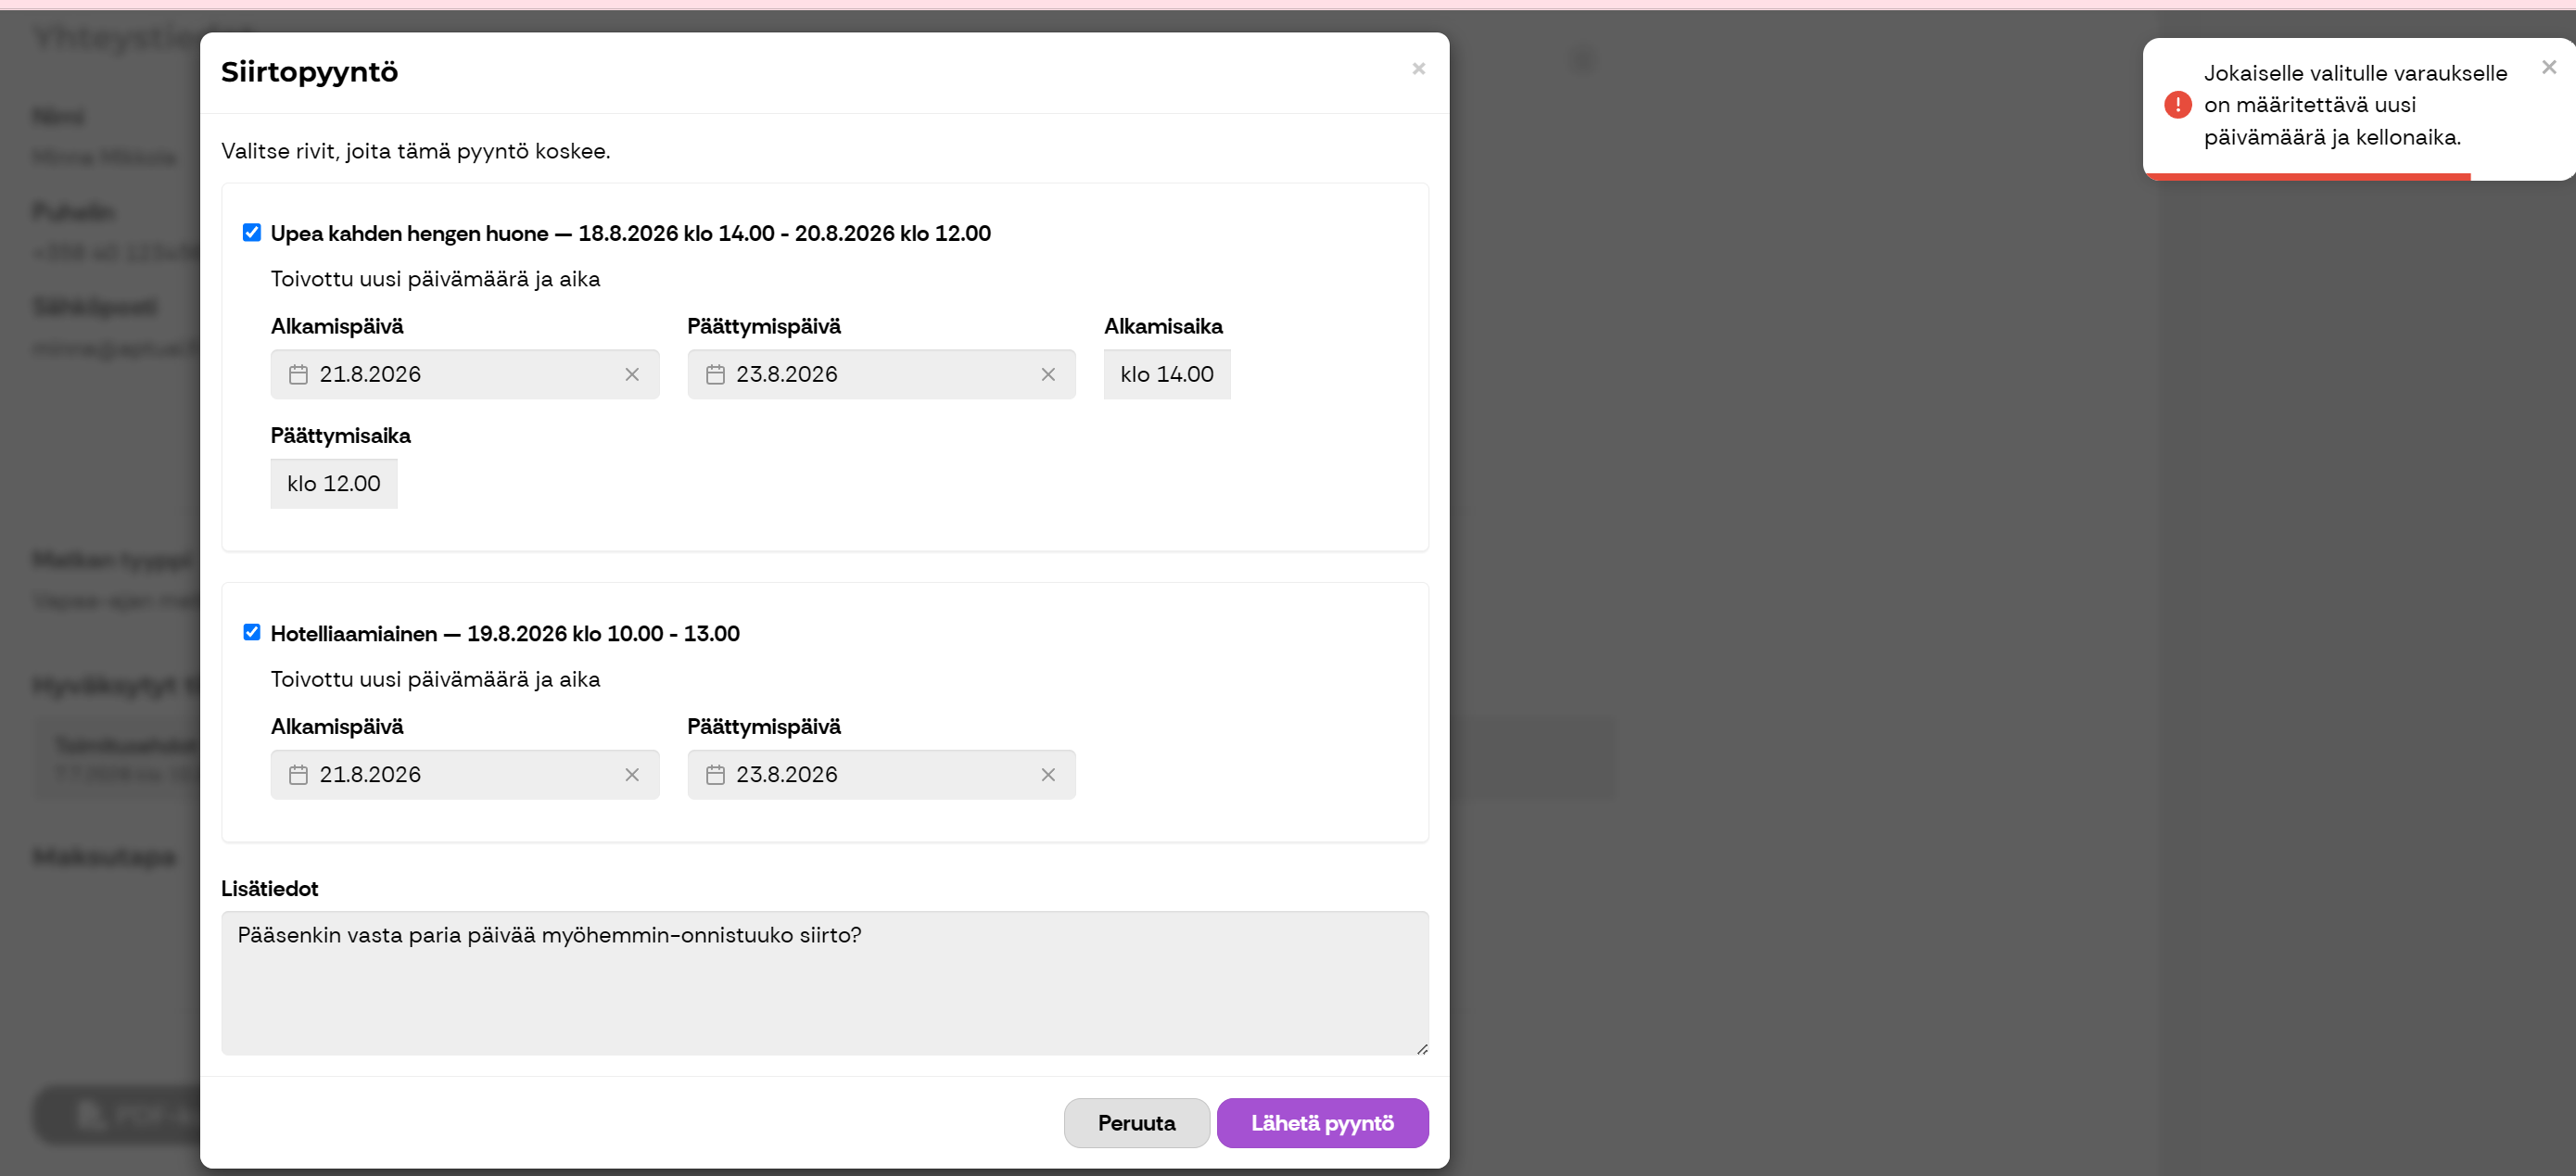Click the room Alkamispäivä date input

pos(465,374)
